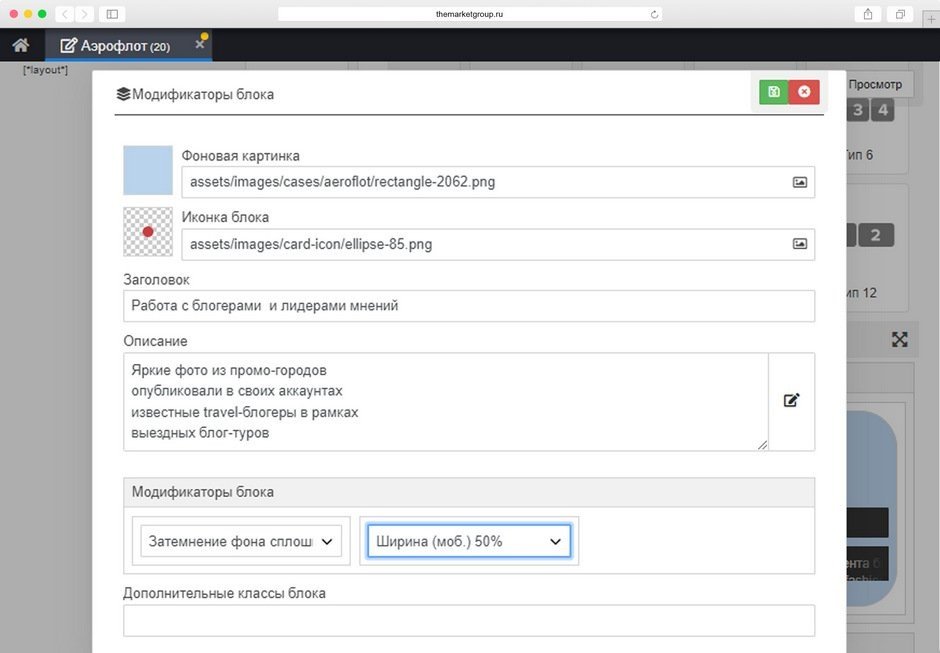Click the Safari back navigation arrow
940x653 pixels.
pyautogui.click(x=65, y=14)
